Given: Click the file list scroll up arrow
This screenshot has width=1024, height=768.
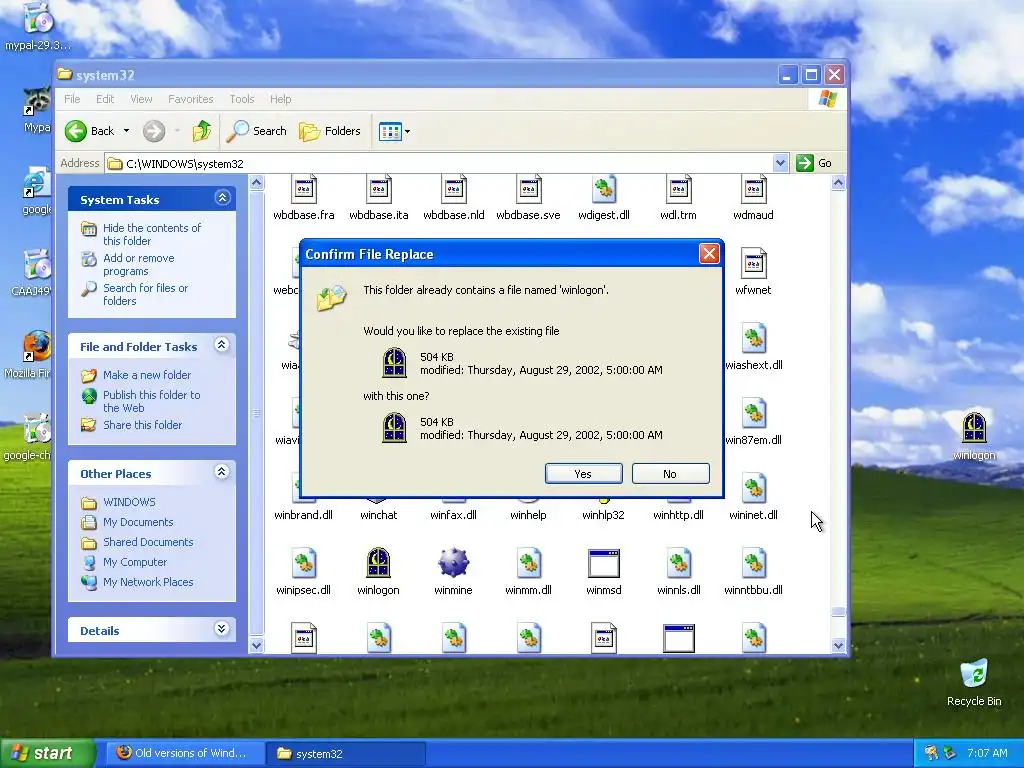Looking at the screenshot, I should (x=839, y=183).
